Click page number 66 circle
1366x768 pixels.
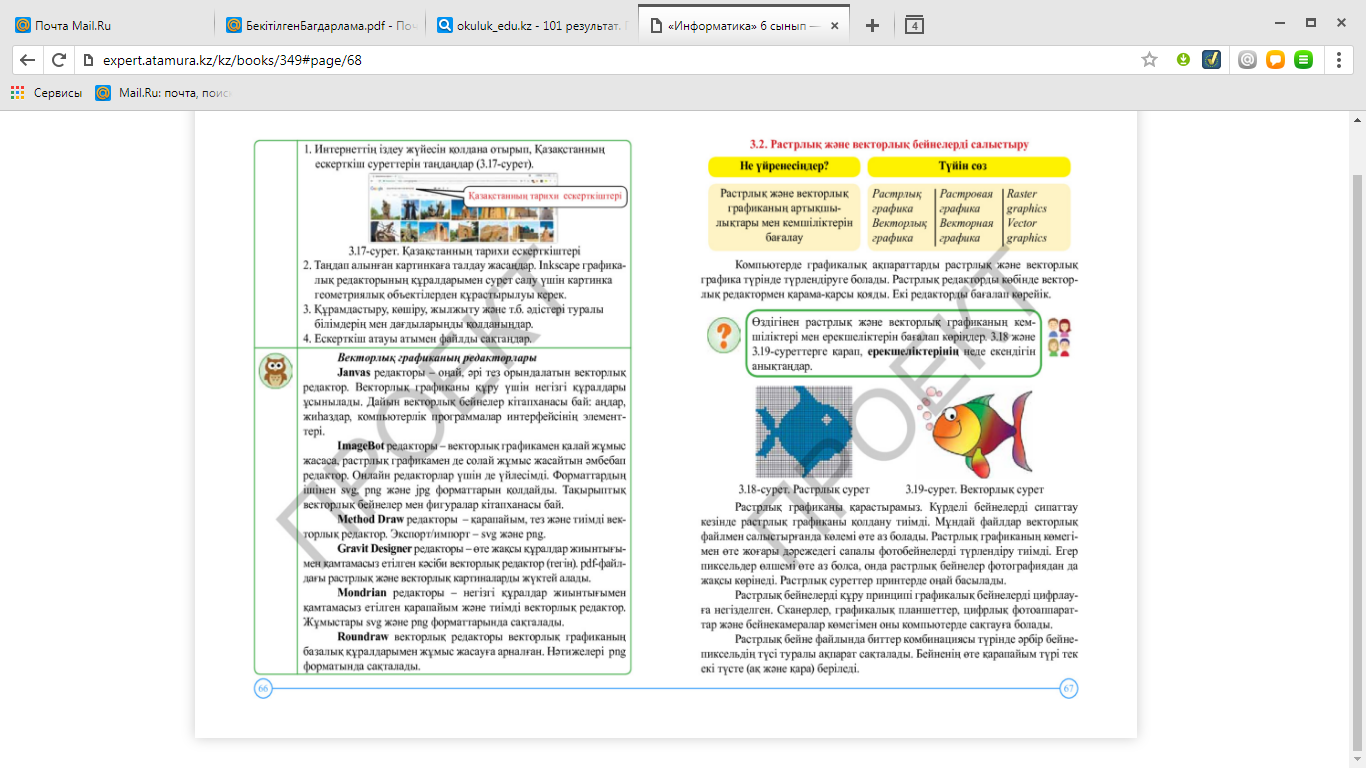[263, 688]
